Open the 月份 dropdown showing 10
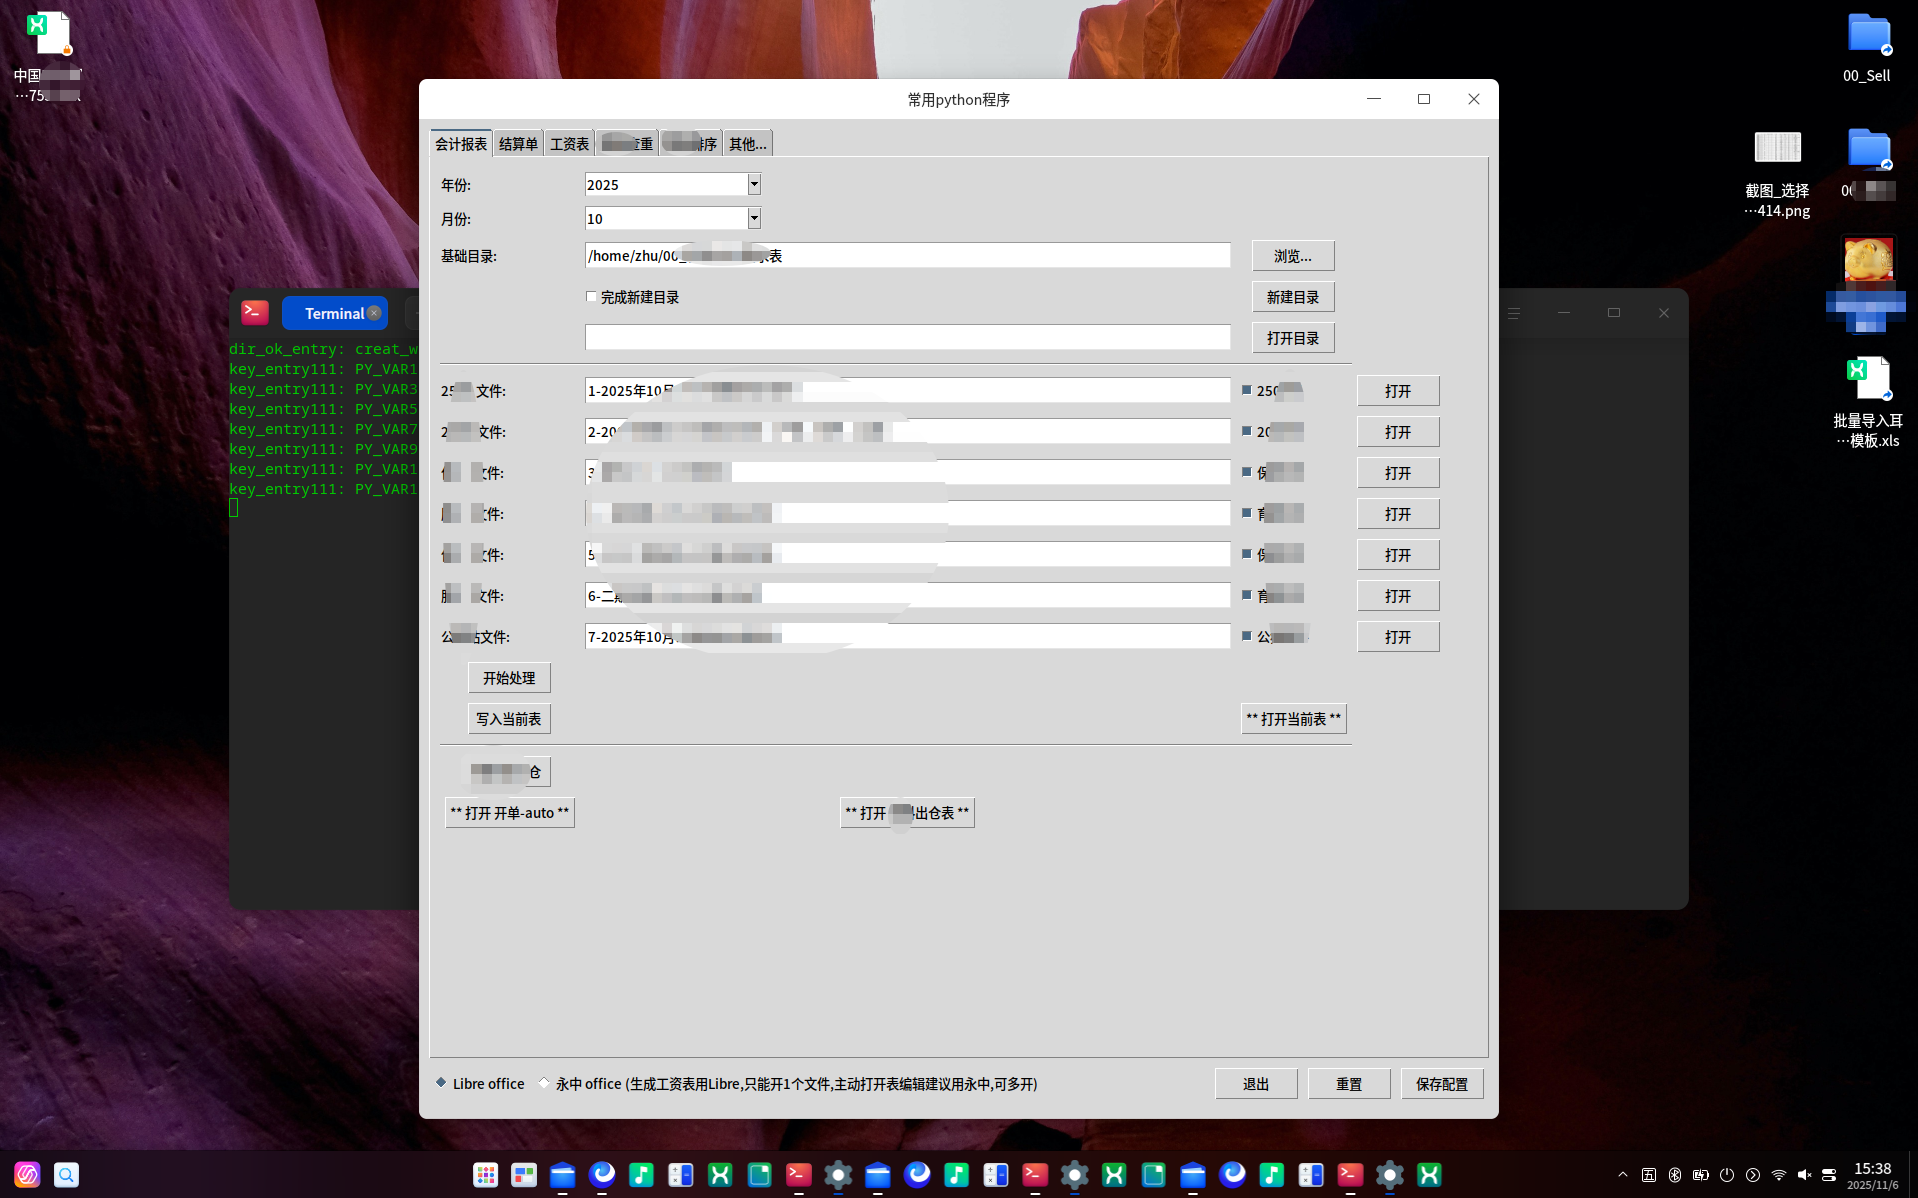This screenshot has width=1918, height=1198. [754, 218]
